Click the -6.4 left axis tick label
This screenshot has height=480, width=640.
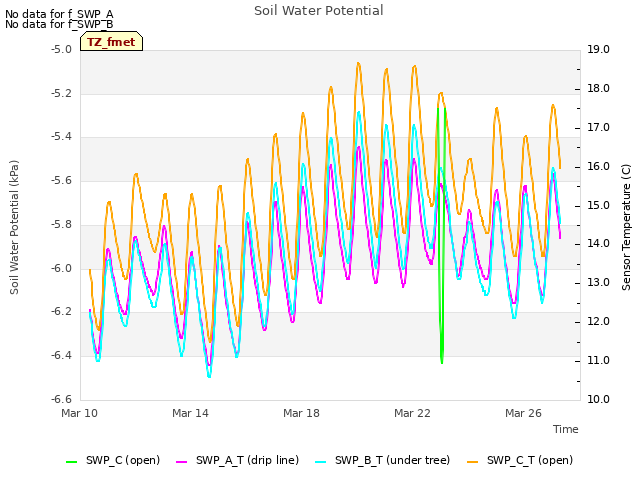click(61, 355)
